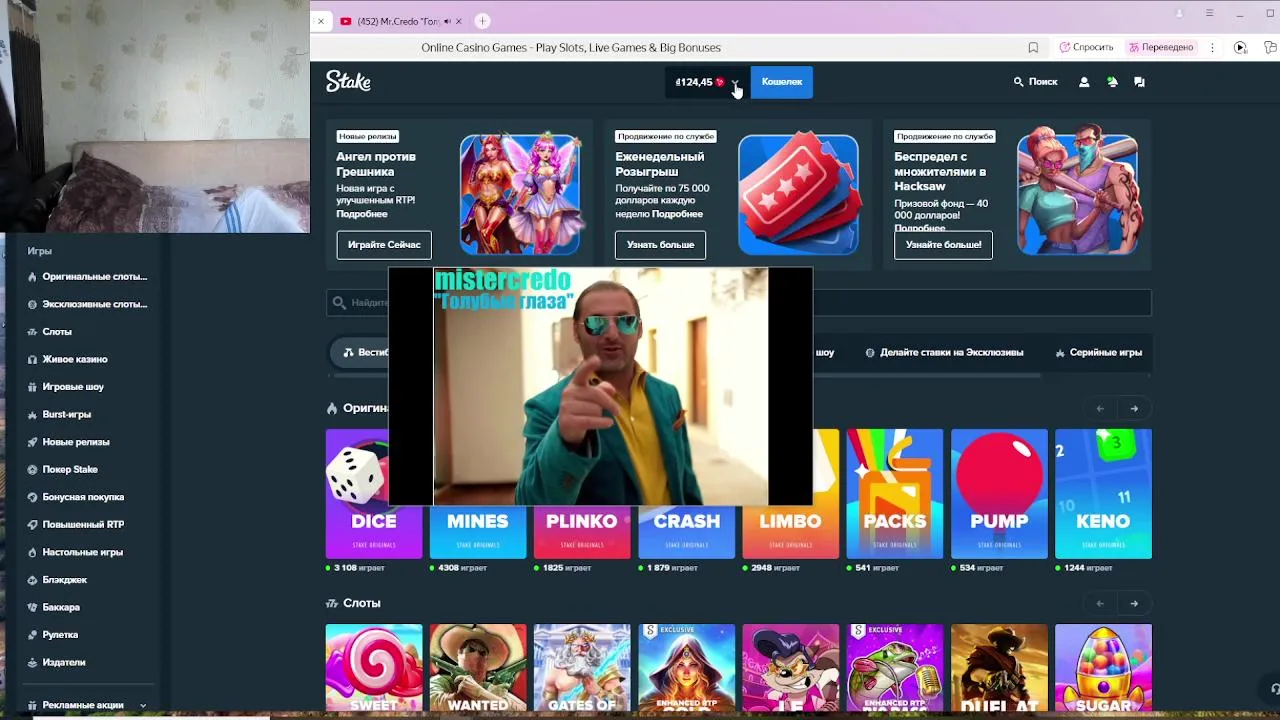Open the Переведено translation popup

(1161, 47)
